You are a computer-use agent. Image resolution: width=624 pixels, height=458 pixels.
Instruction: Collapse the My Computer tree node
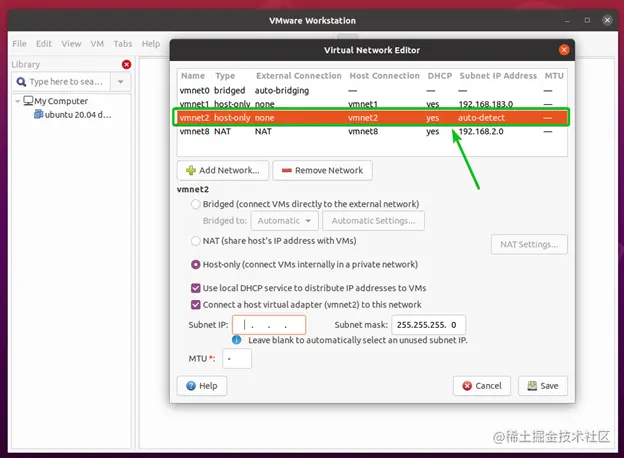click(x=17, y=101)
